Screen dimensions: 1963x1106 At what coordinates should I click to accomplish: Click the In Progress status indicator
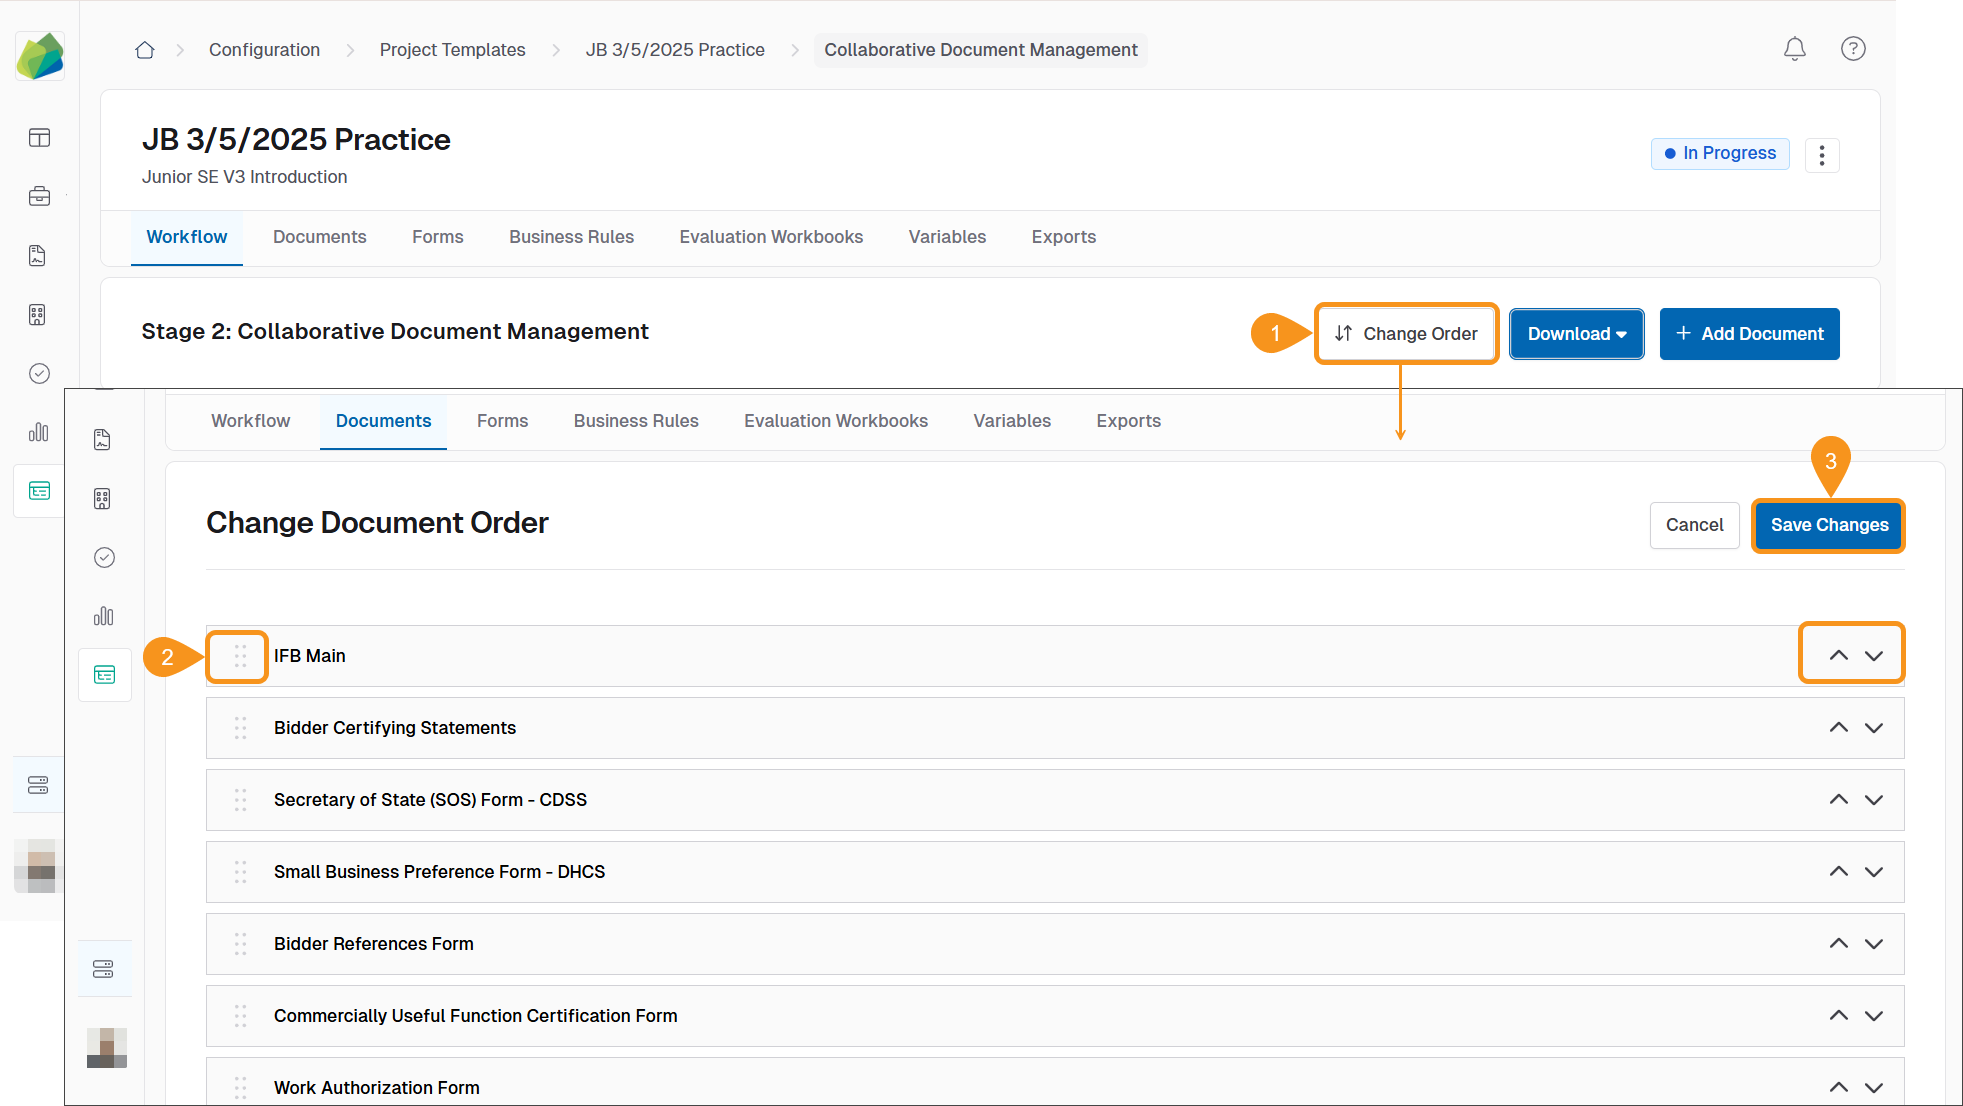pyautogui.click(x=1720, y=153)
